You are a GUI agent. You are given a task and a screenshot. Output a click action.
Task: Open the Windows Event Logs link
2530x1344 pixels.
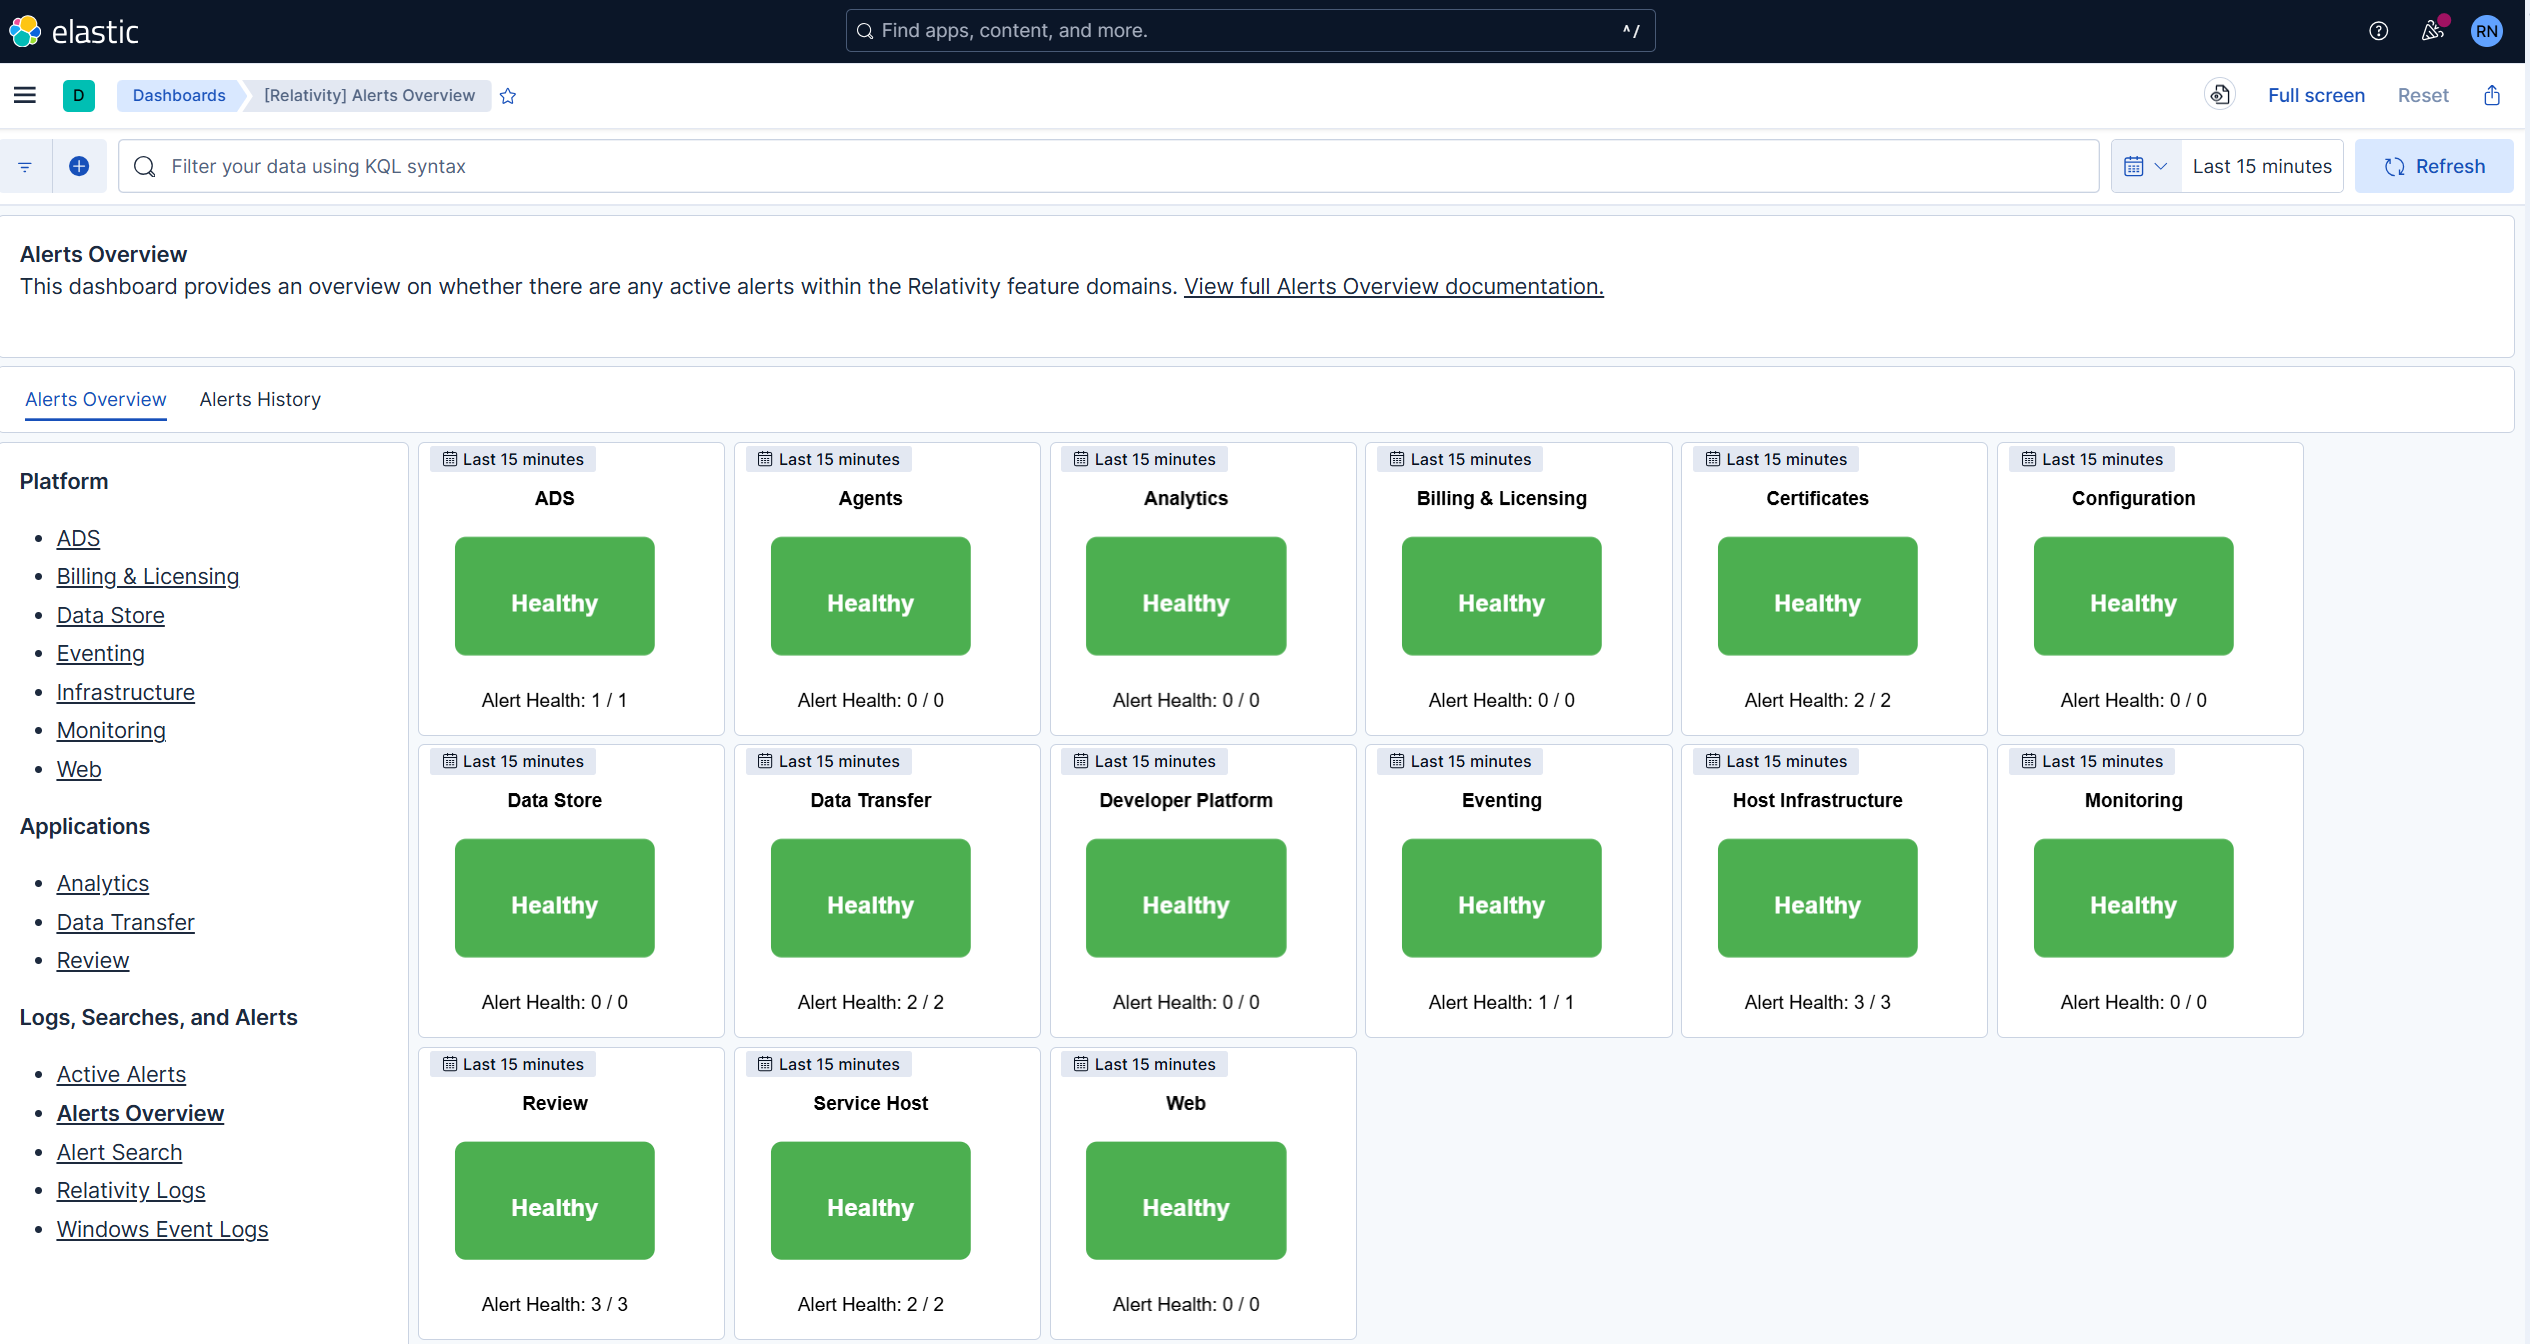click(162, 1229)
